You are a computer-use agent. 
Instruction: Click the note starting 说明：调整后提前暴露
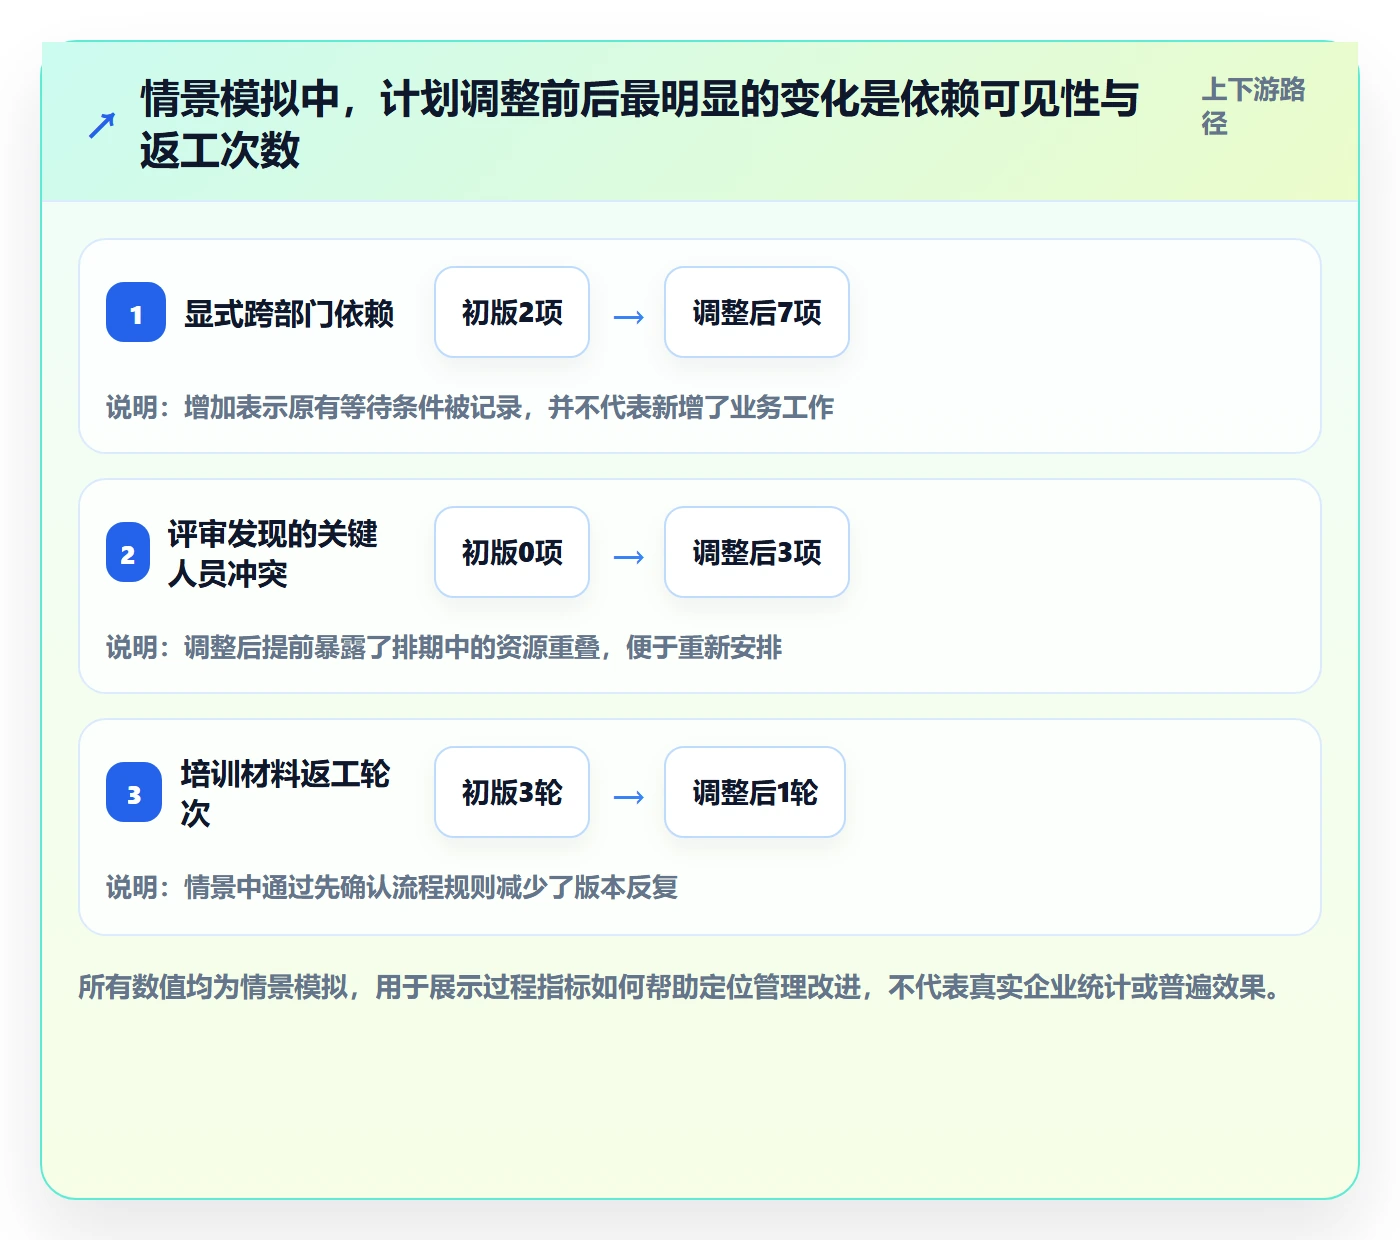tap(444, 647)
